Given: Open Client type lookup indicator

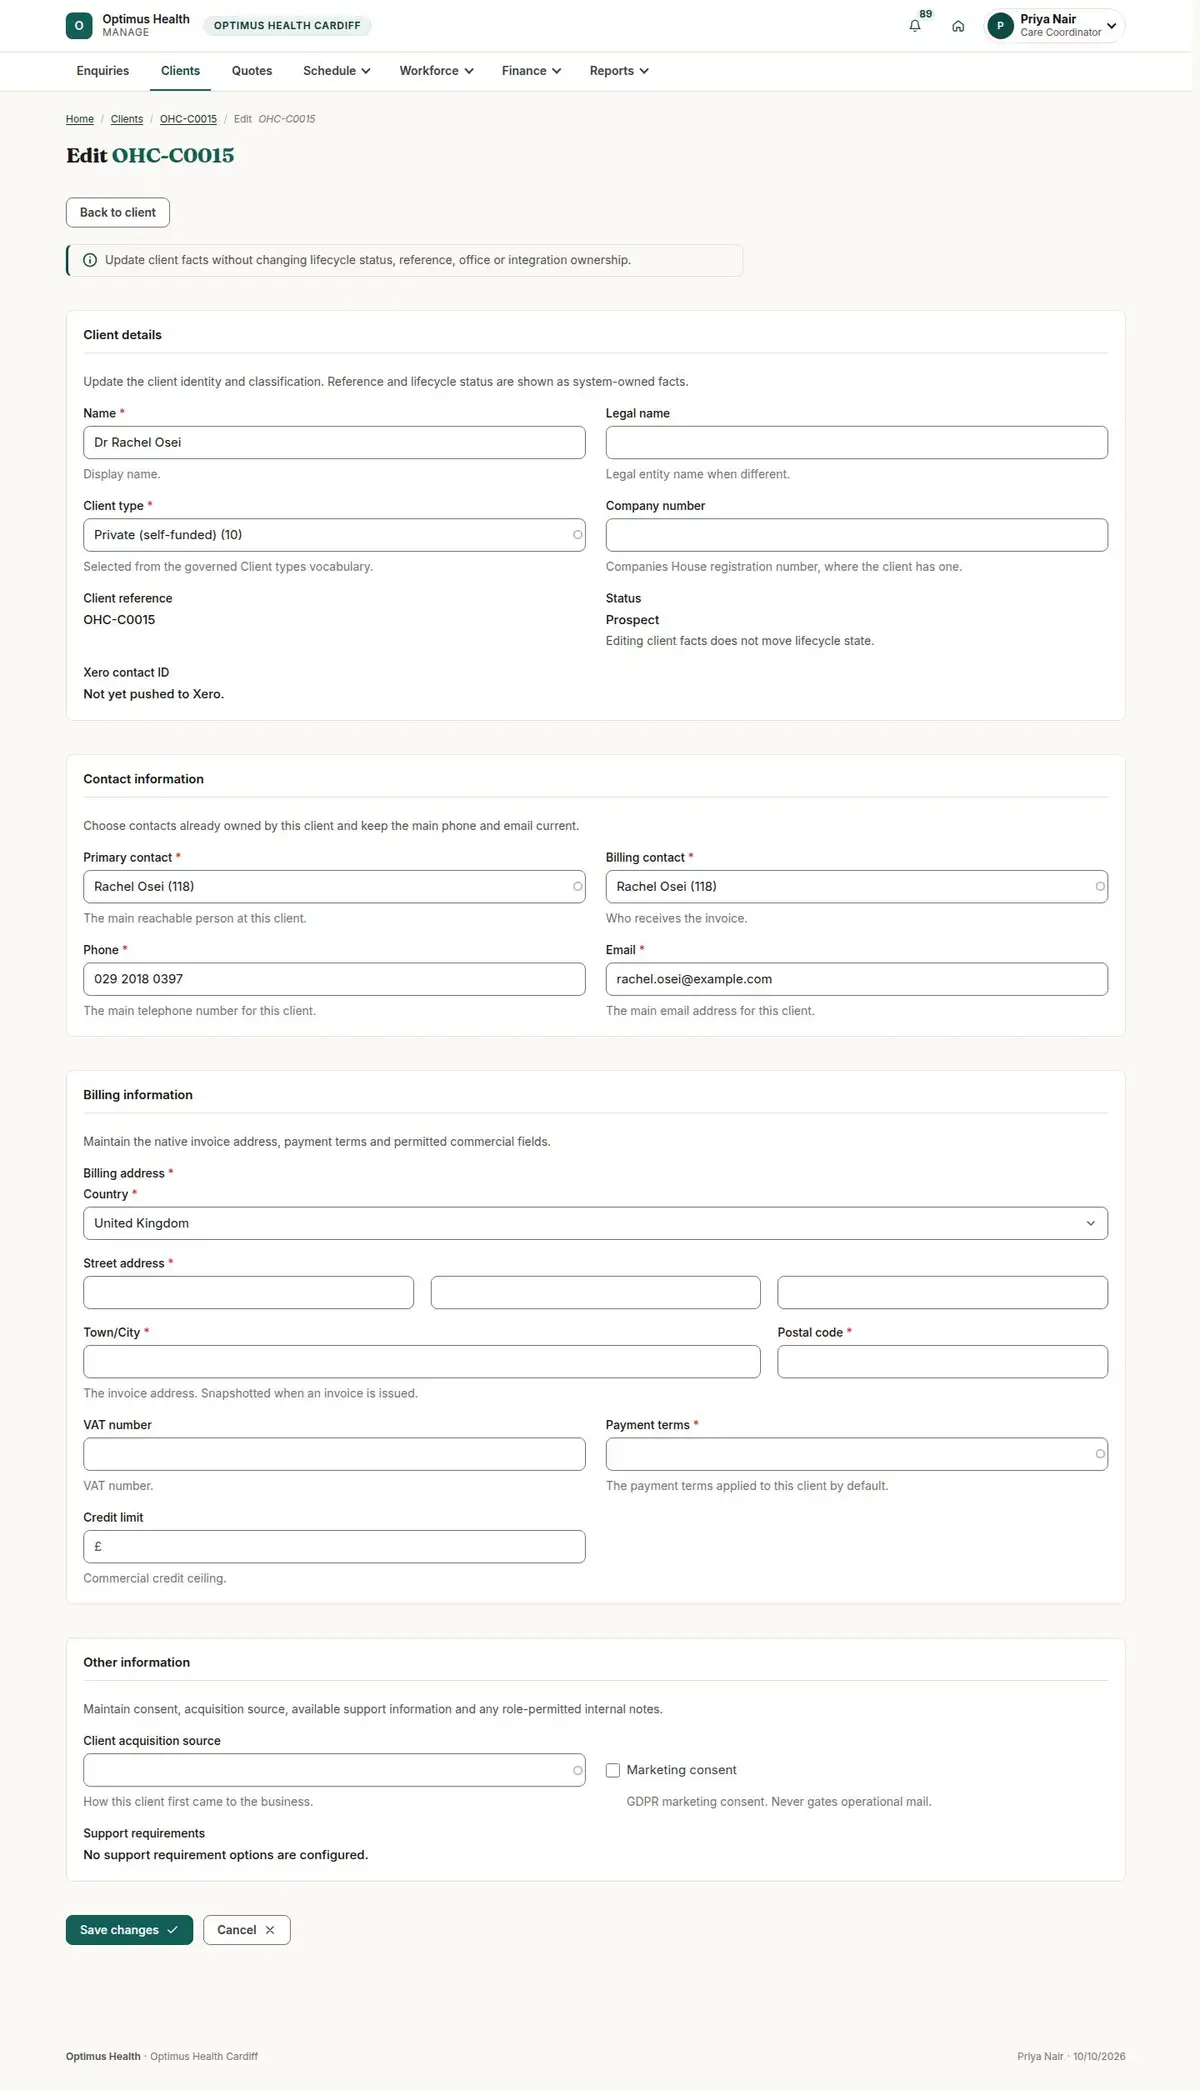Looking at the screenshot, I should (x=577, y=535).
